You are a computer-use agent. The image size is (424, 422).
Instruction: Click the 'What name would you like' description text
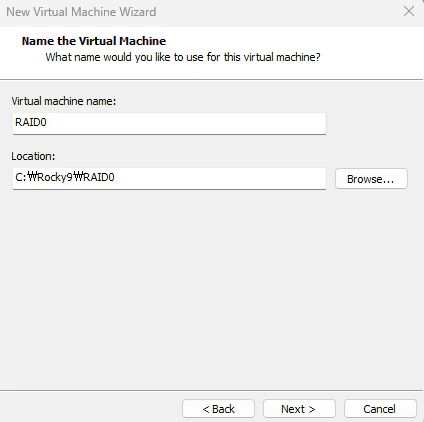[x=183, y=57]
